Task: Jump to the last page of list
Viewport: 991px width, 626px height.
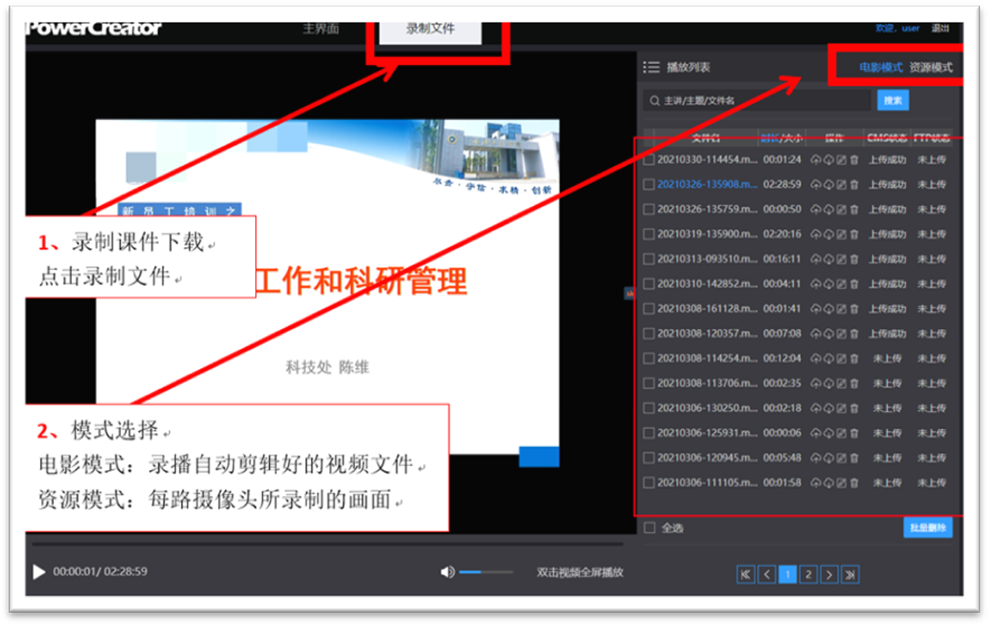Action: [x=850, y=574]
